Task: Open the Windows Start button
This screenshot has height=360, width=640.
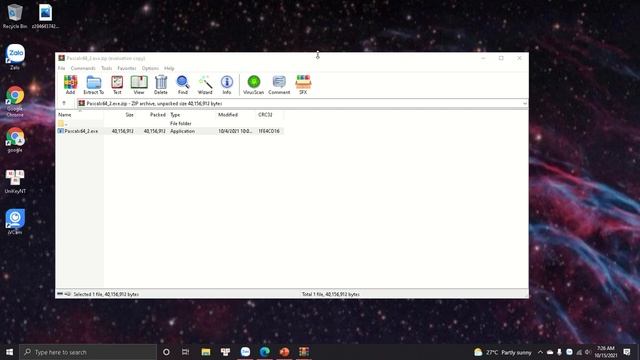Action: click(x=9, y=352)
